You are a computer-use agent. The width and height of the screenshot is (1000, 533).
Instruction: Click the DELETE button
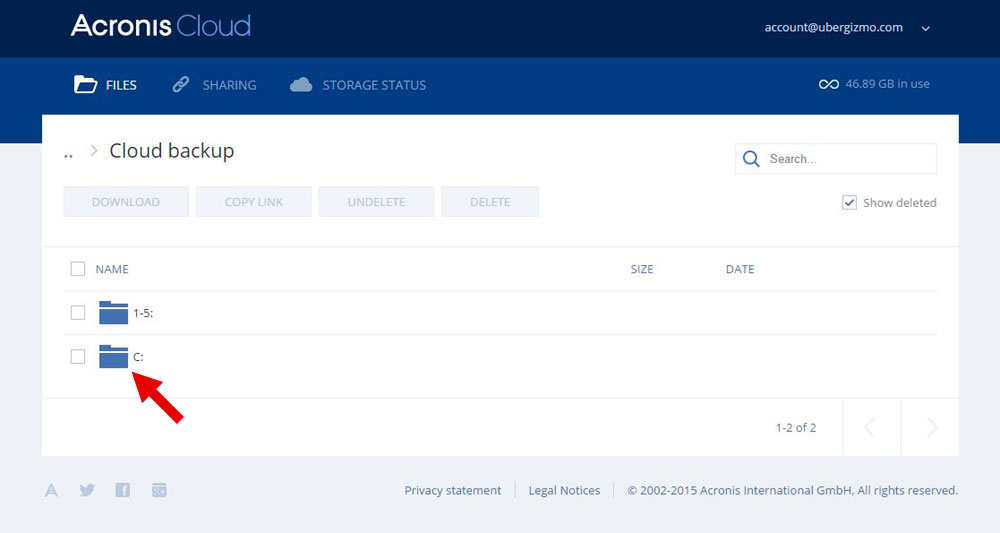[490, 202]
